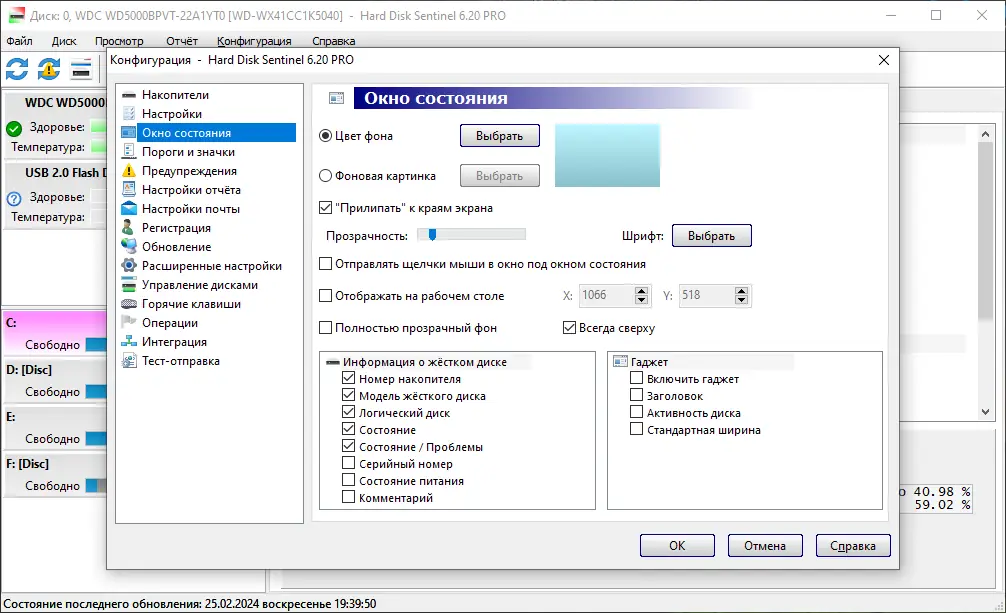The image size is (1006, 613).
Task: Enable Отображать на рабочем столе
Action: 325,296
